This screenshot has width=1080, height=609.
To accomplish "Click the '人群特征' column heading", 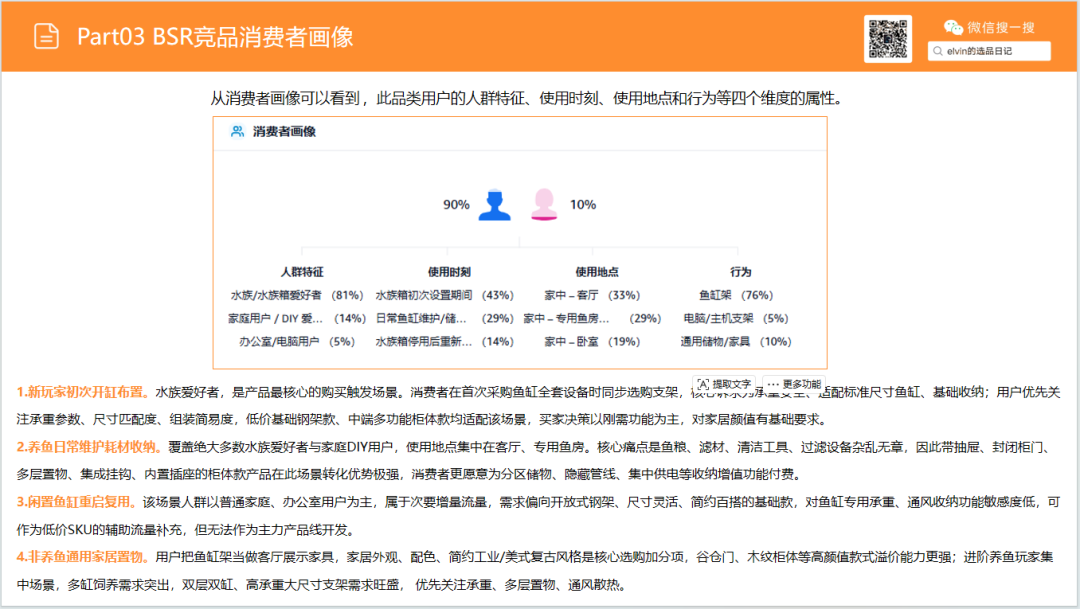I will (x=302, y=272).
